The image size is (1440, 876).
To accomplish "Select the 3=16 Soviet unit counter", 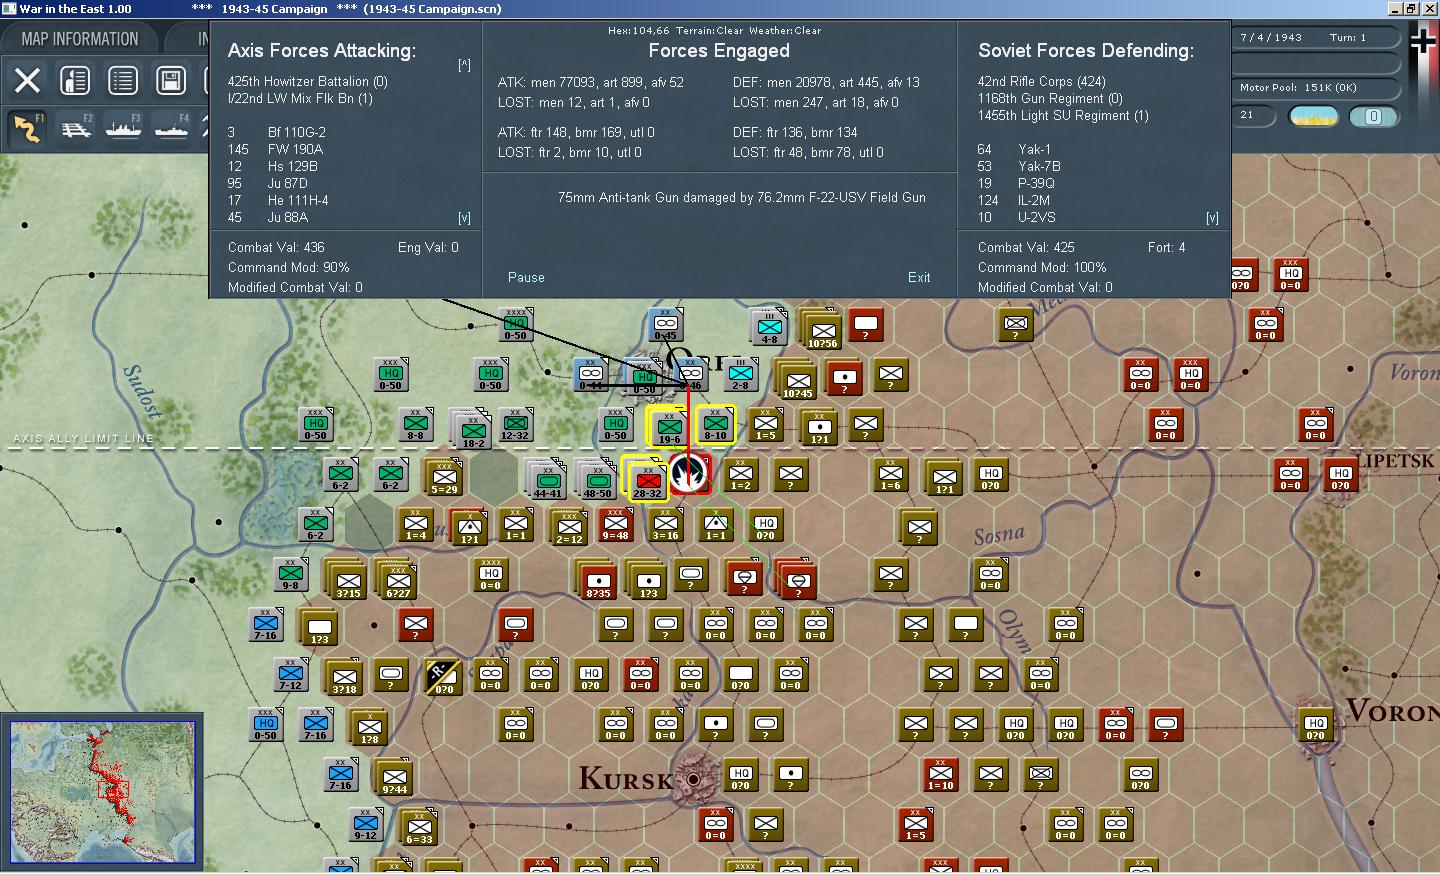I will 666,523.
